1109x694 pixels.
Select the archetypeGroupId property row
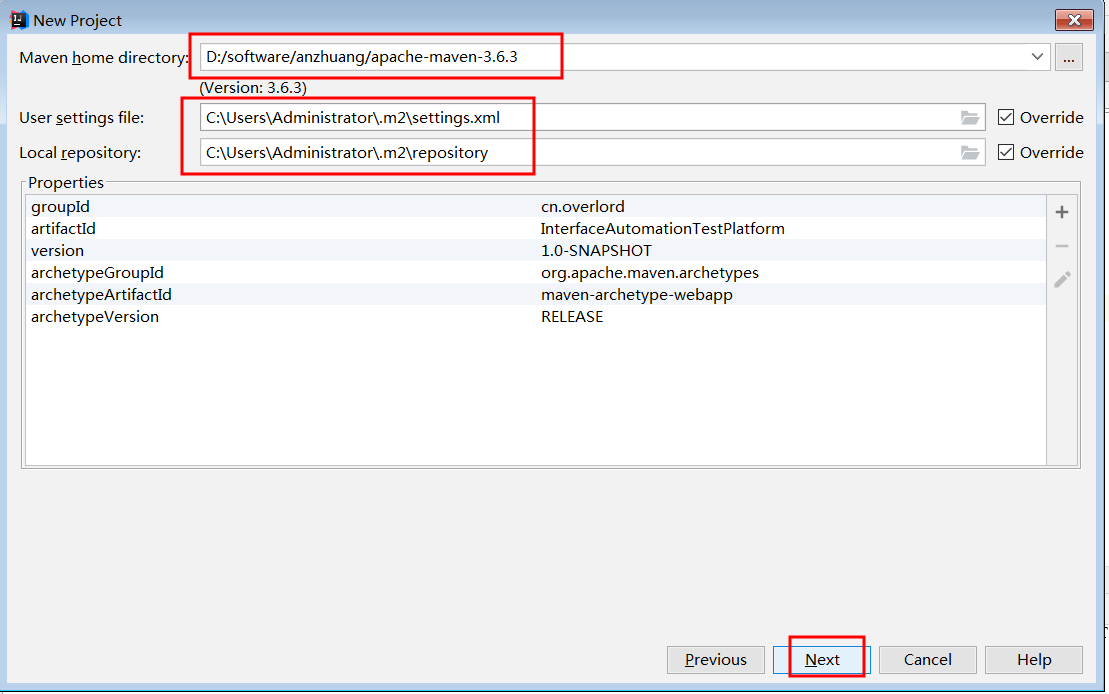click(535, 272)
